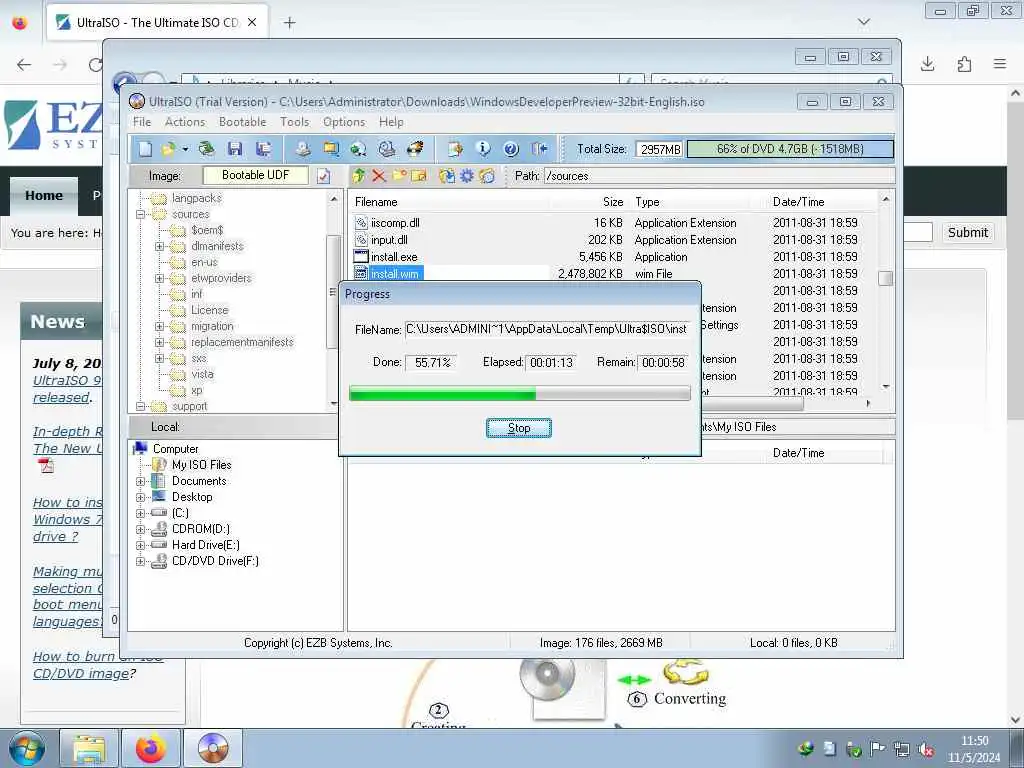The image size is (1024, 768).
Task: Expand the CDROM(D:) drive node
Action: pos(140,529)
